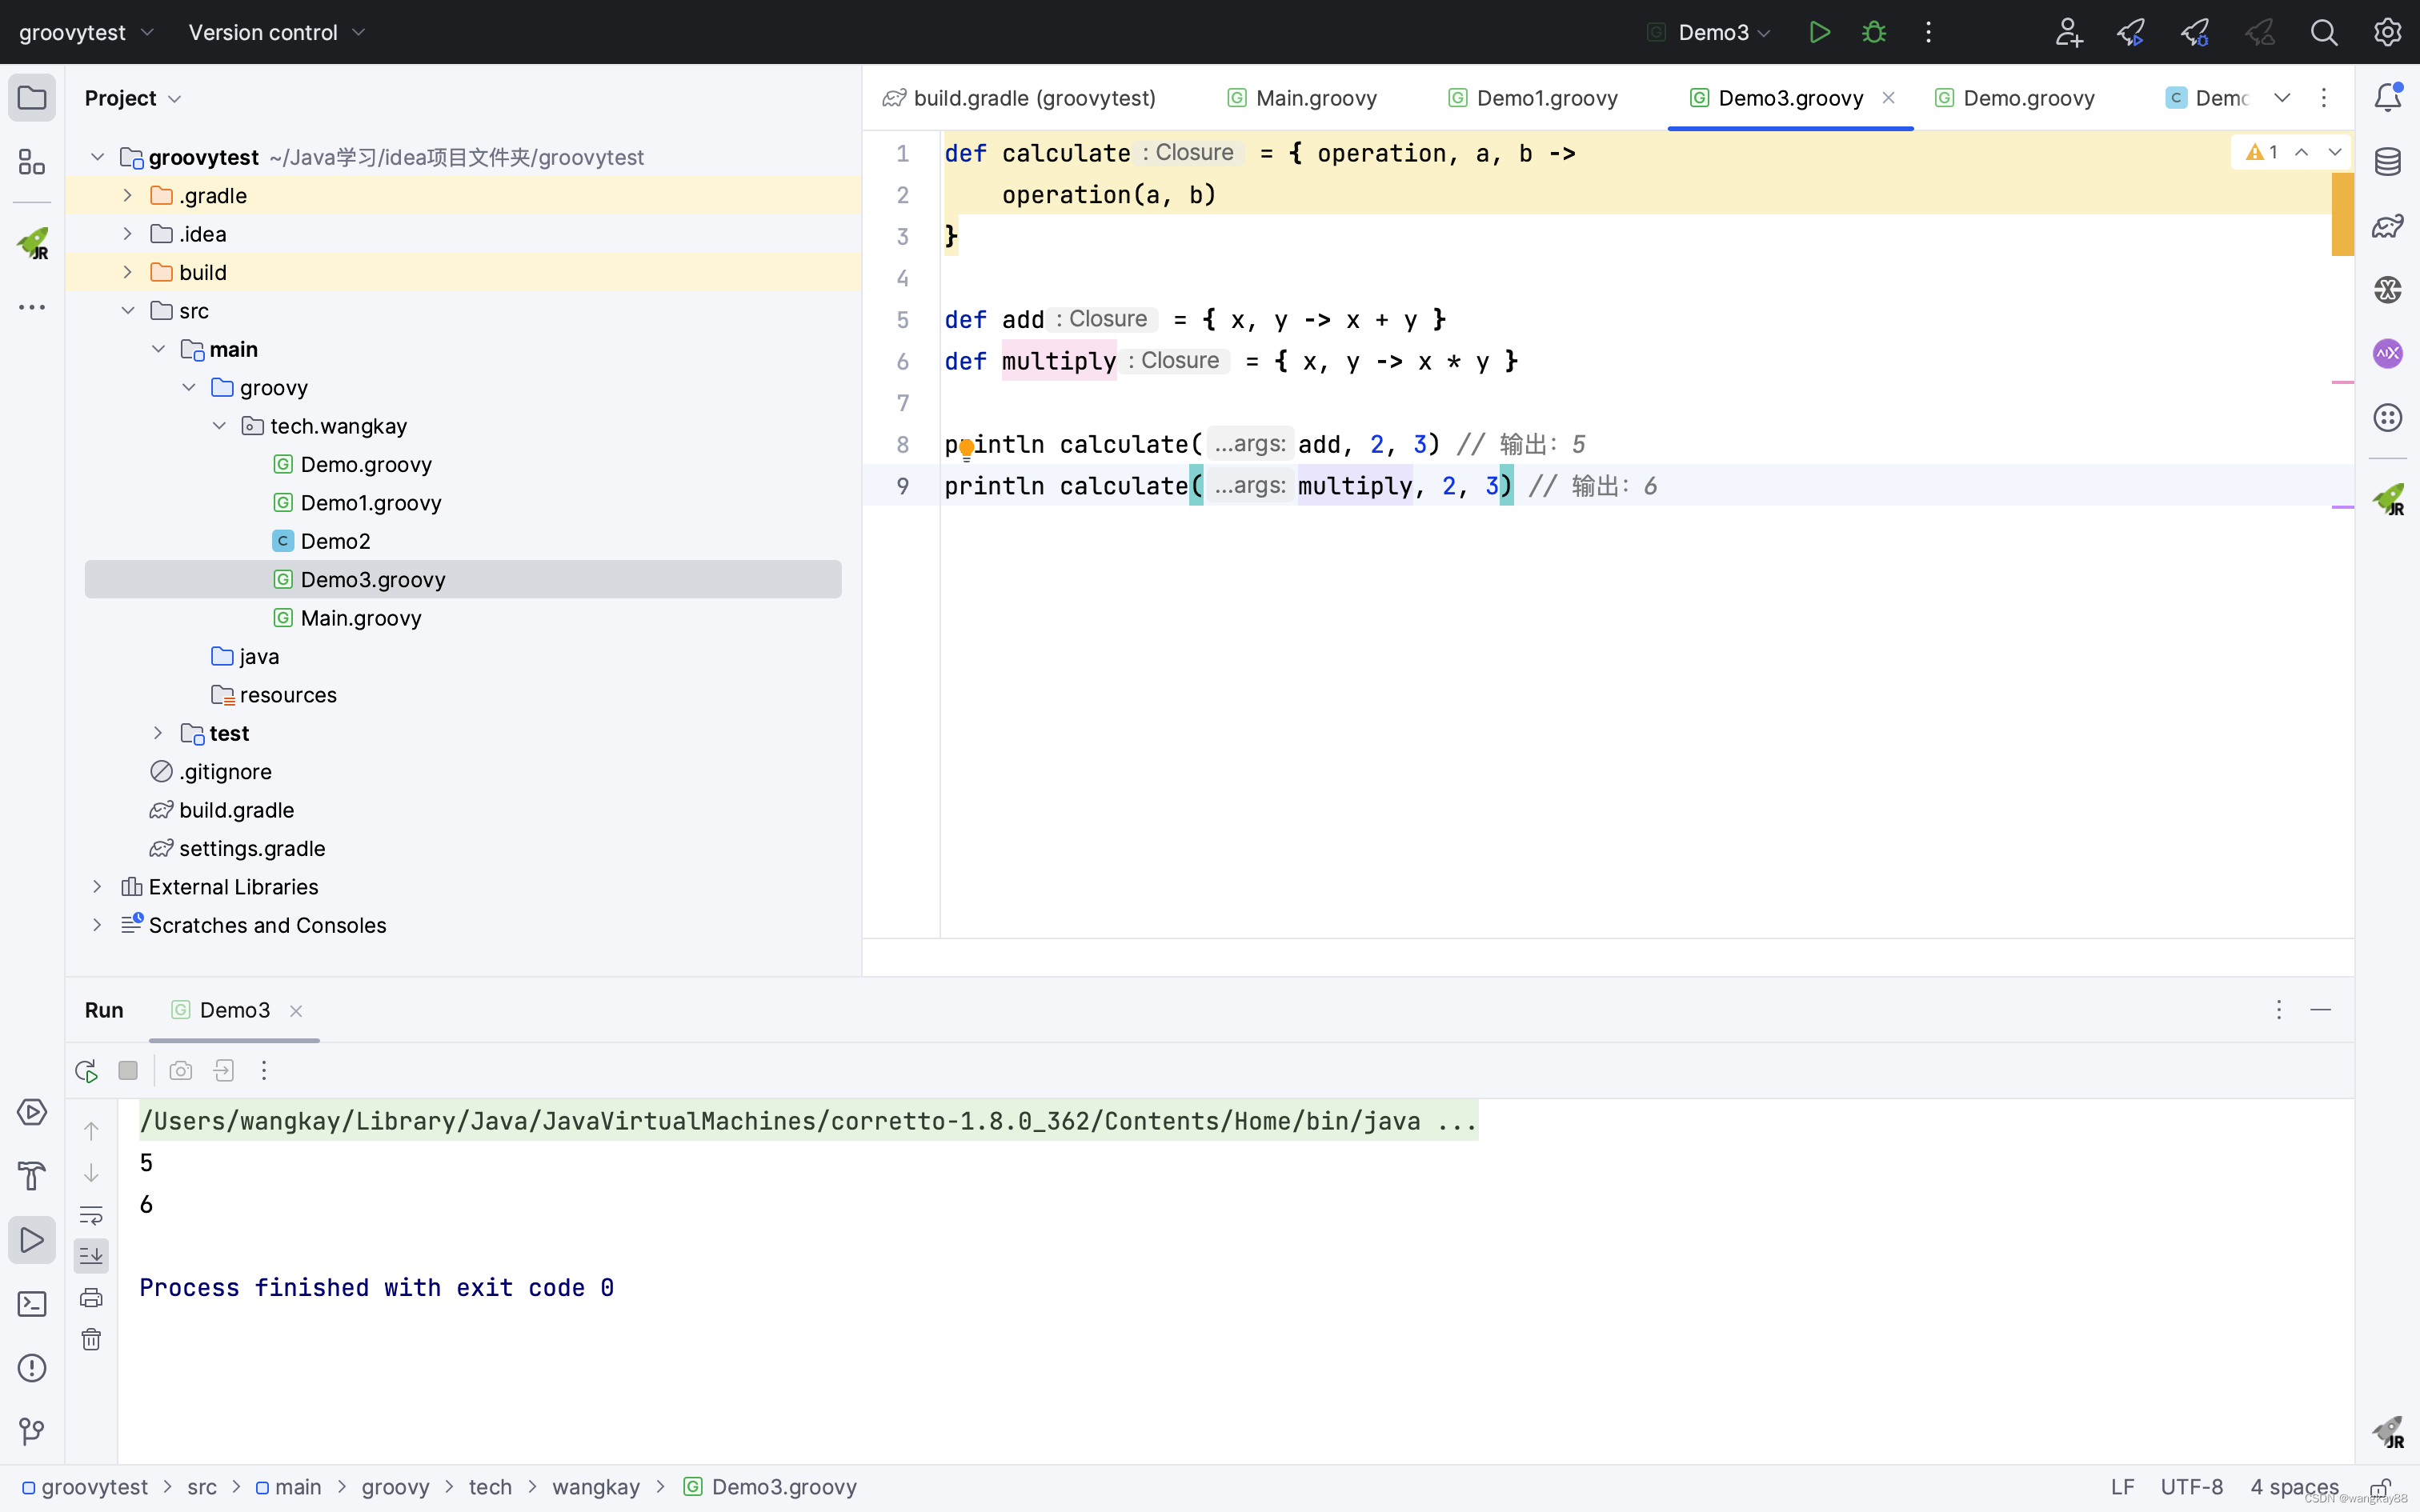The height and width of the screenshot is (1512, 2420).
Task: Clear all console output with trash icon
Action: [x=91, y=1340]
